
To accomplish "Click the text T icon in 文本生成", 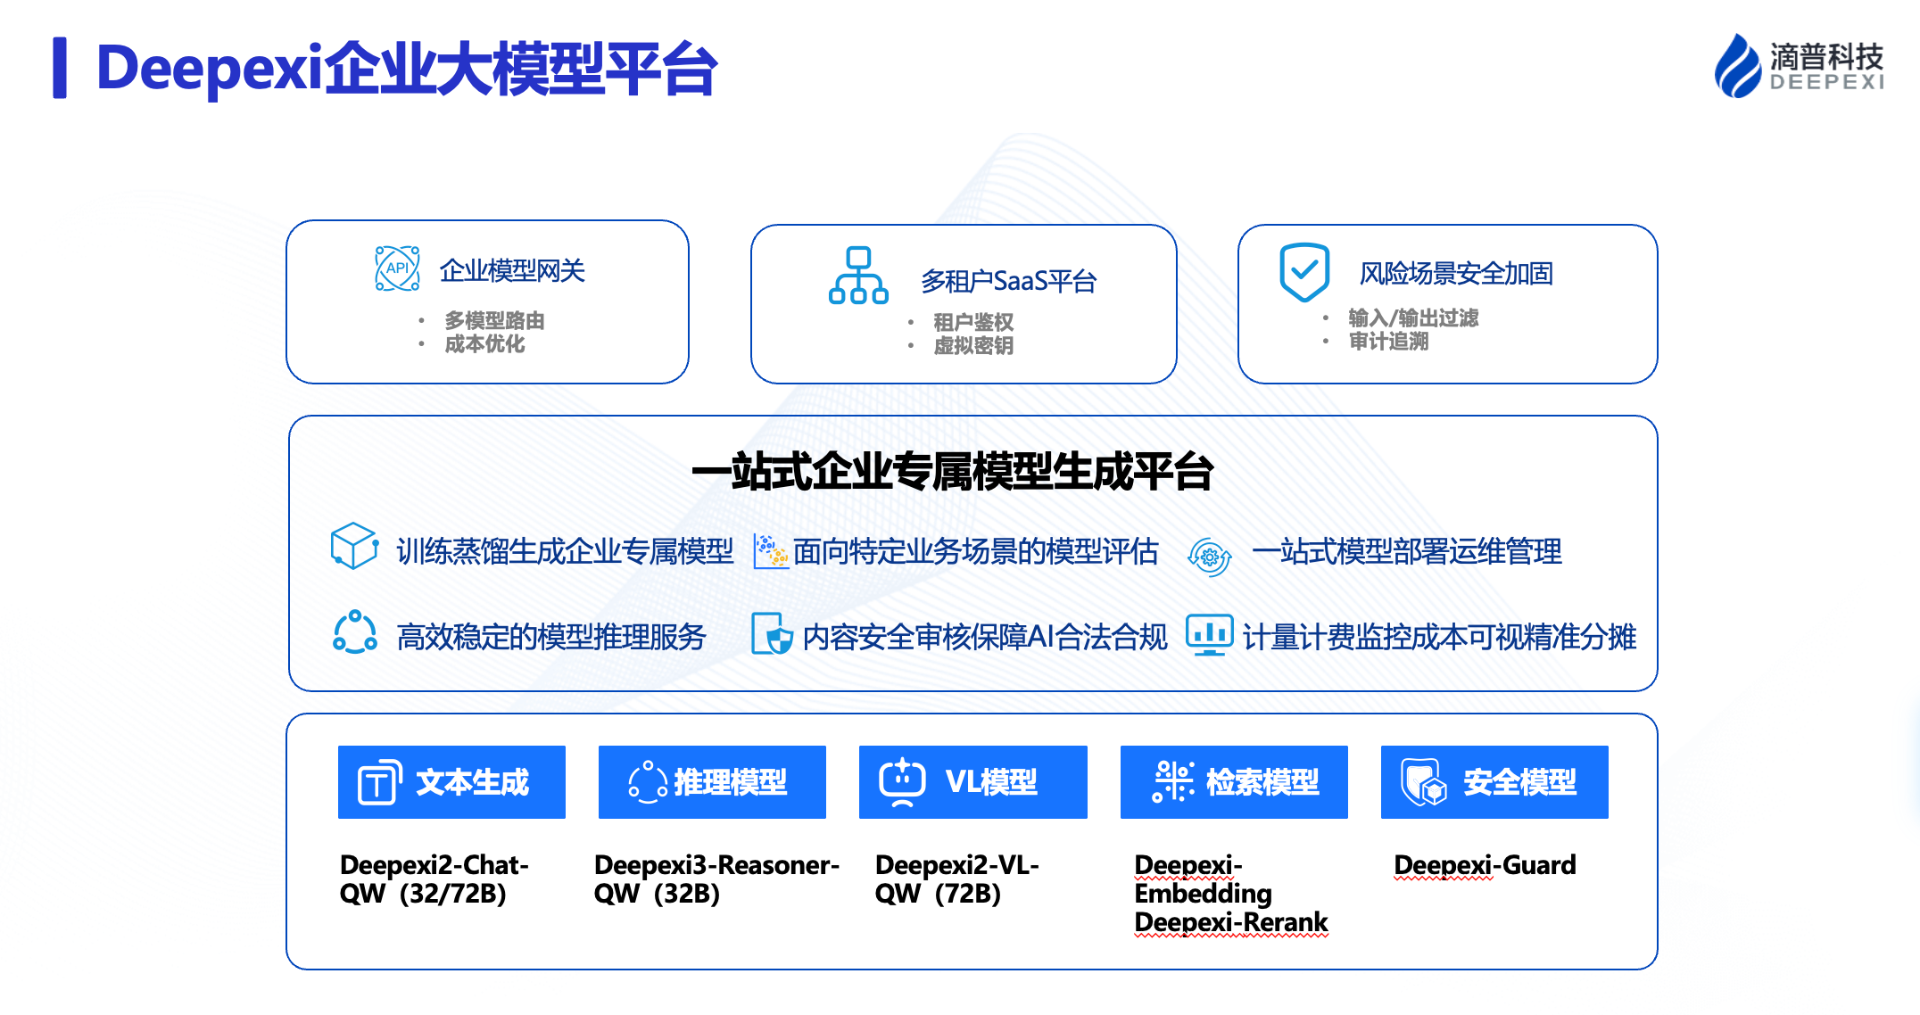I will pyautogui.click(x=380, y=782).
